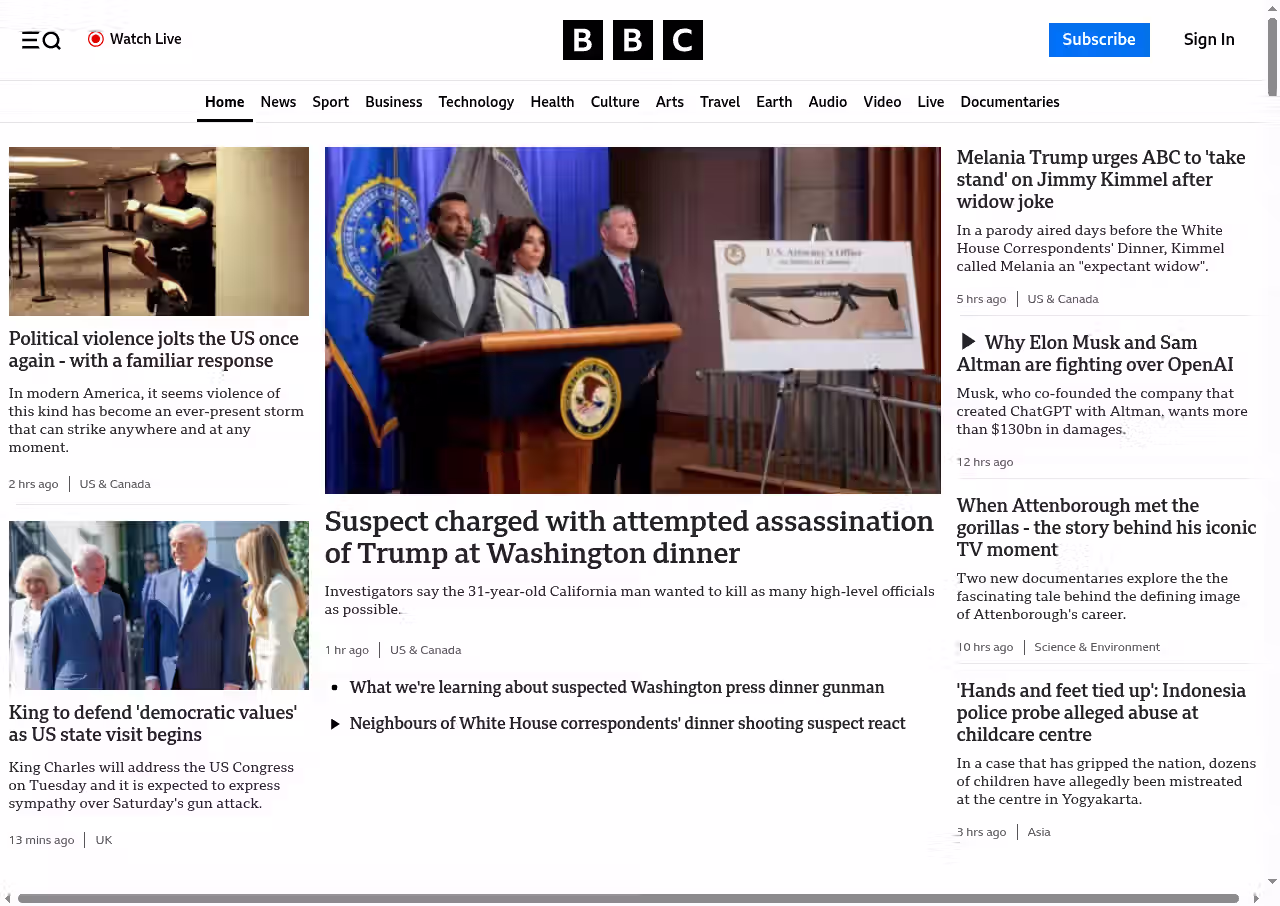Switch to the Sport section
The width and height of the screenshot is (1280, 906).
click(x=330, y=102)
